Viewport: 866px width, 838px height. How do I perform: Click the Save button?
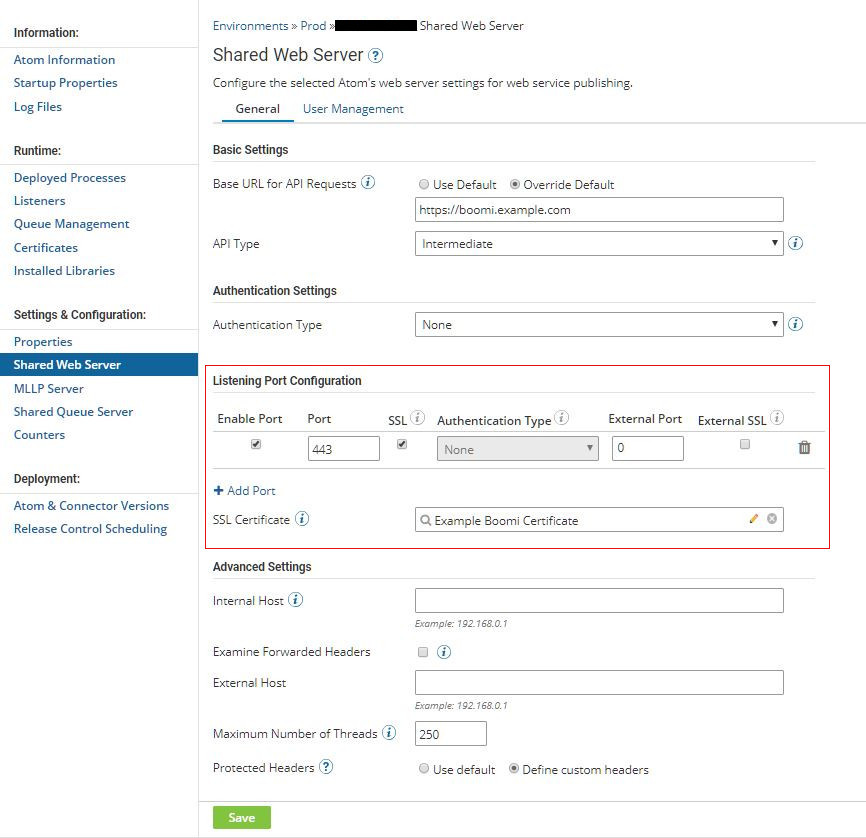(241, 817)
